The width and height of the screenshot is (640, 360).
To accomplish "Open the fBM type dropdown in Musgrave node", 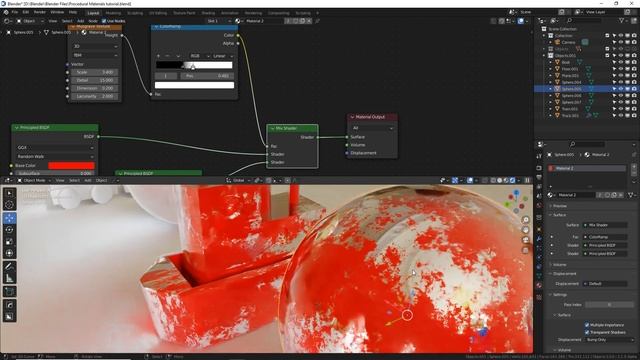I will coord(95,55).
